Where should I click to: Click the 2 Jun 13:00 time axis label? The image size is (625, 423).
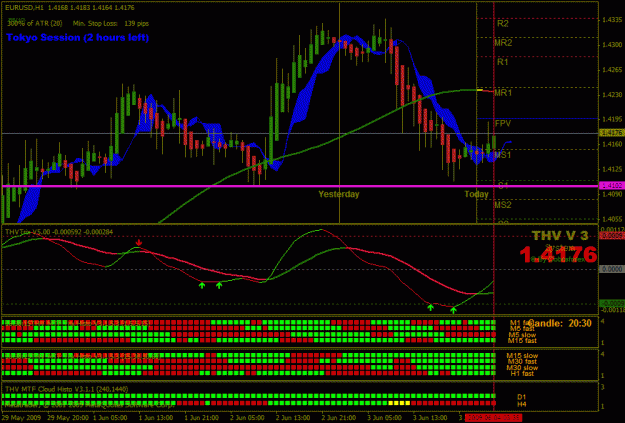pyautogui.click(x=293, y=417)
